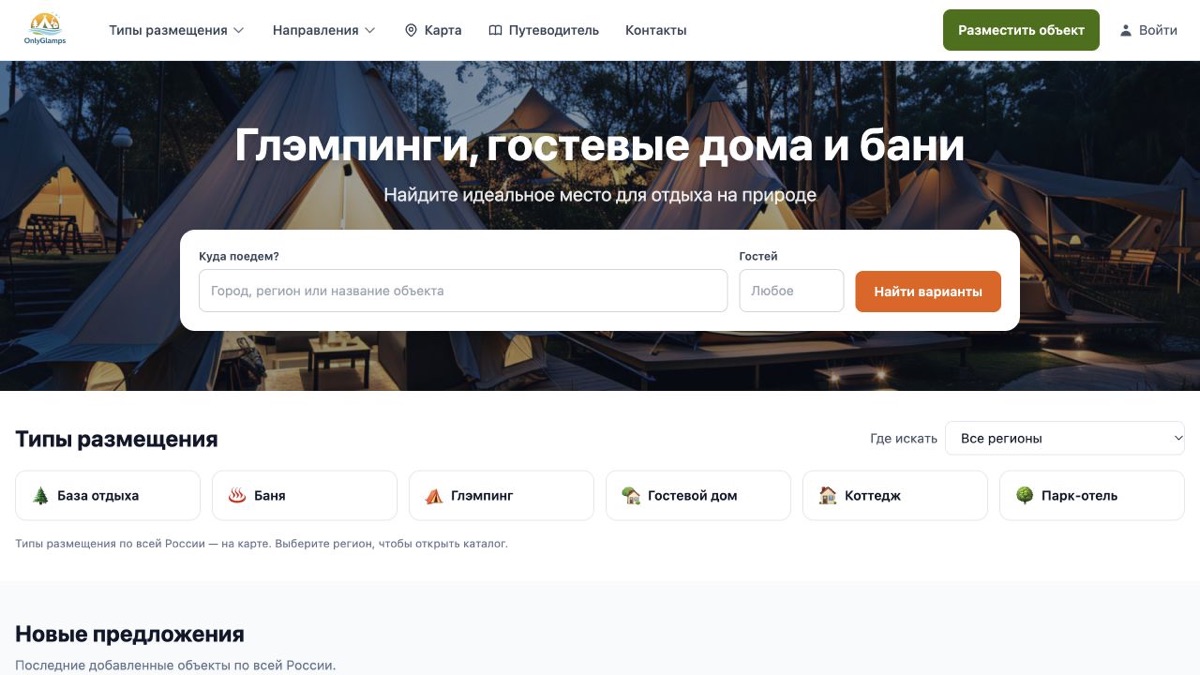Open the Все регионы dropdown
1200x675 pixels.
(1065, 438)
